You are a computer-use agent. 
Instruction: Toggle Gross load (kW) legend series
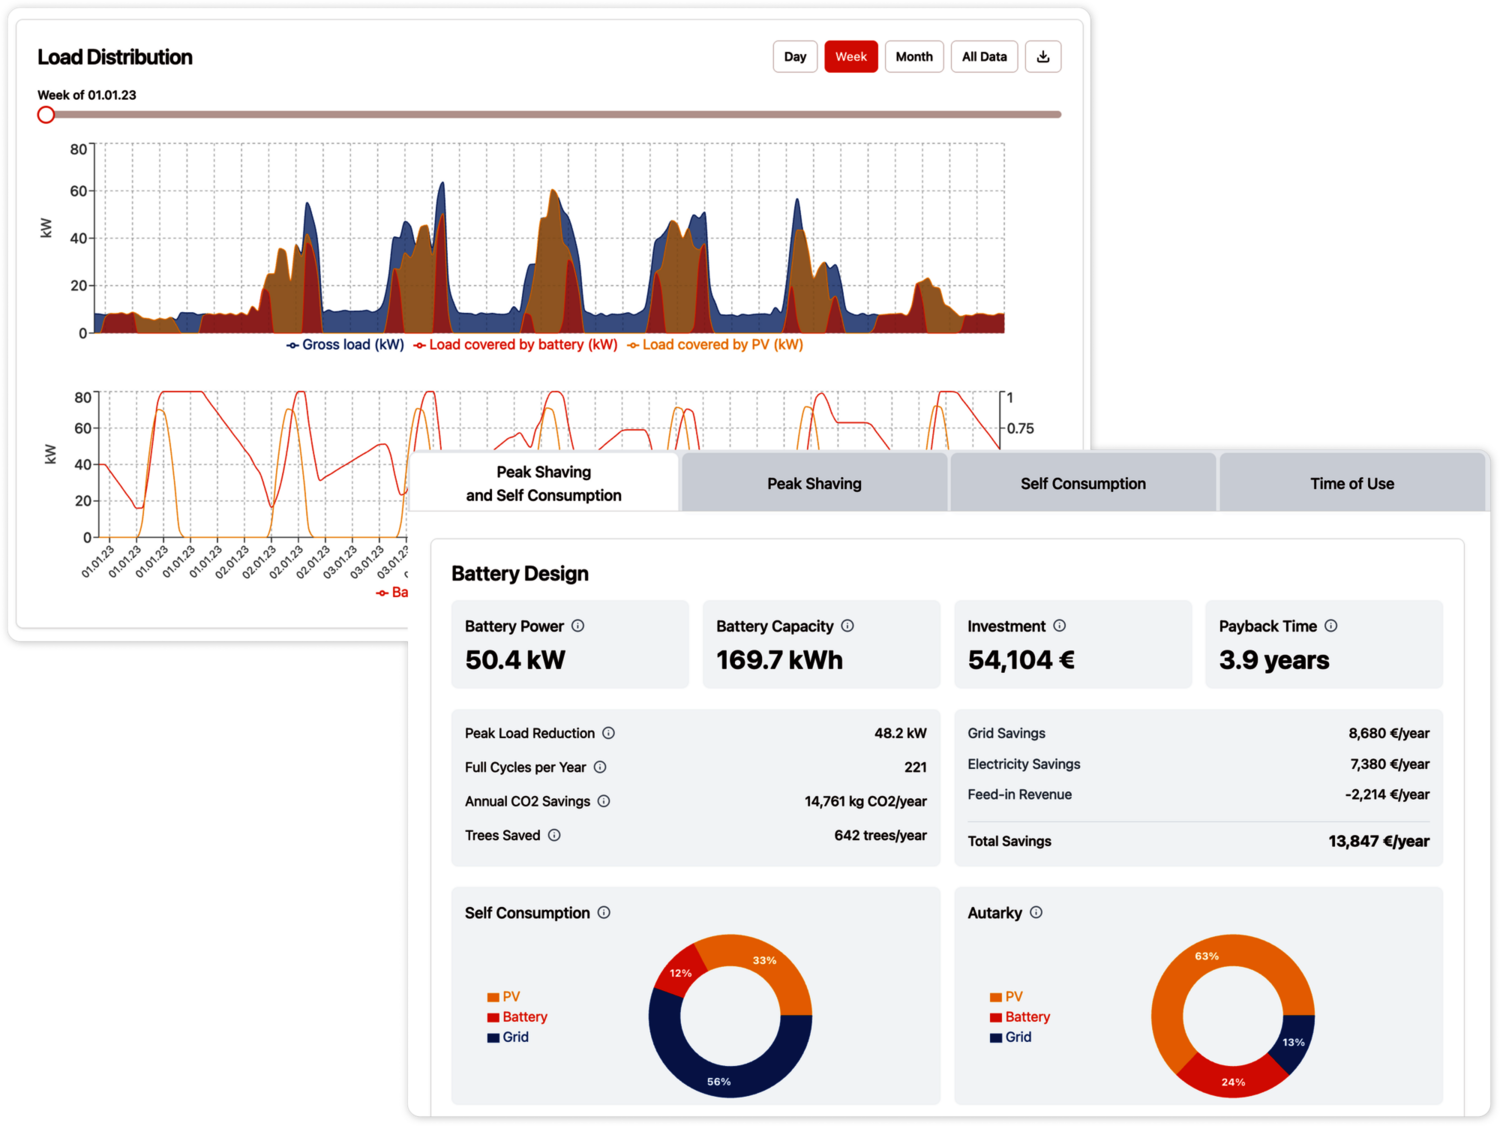(x=345, y=345)
